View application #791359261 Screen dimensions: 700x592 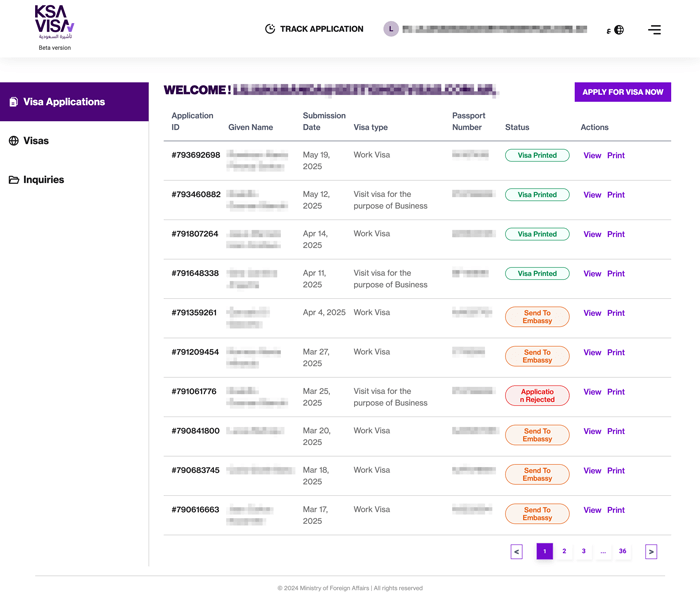tap(592, 313)
